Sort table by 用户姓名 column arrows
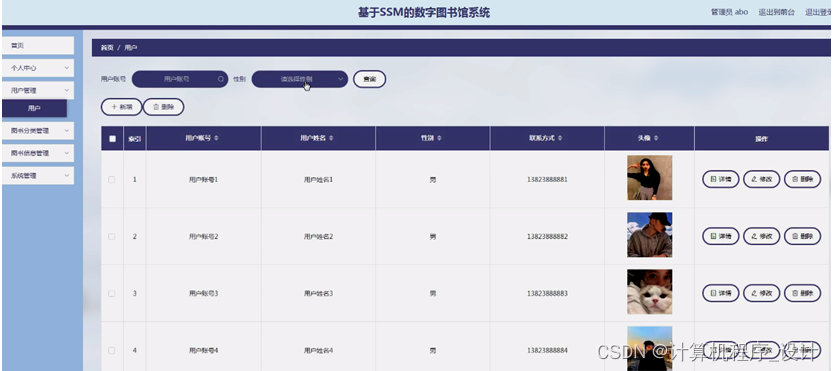 (331, 138)
